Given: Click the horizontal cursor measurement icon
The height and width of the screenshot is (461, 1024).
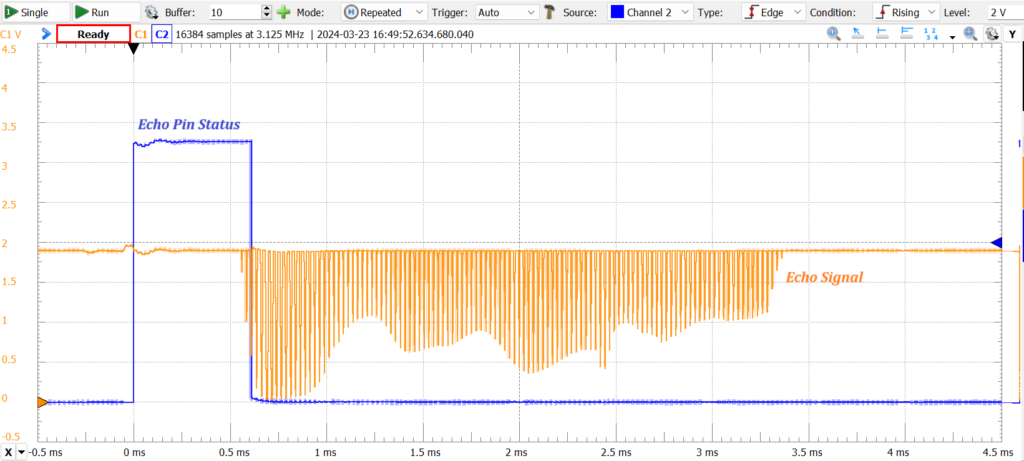Looking at the screenshot, I should click(x=880, y=34).
